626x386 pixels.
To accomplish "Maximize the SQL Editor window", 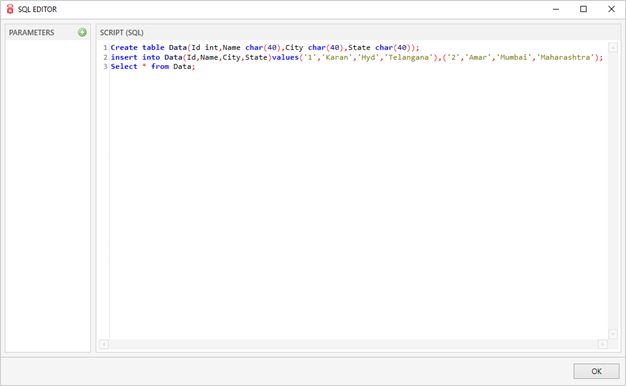I will (x=583, y=9).
